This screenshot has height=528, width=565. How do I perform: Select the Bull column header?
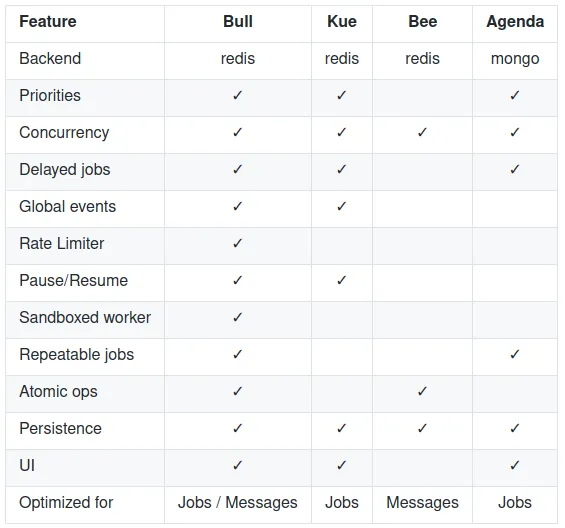click(x=238, y=22)
